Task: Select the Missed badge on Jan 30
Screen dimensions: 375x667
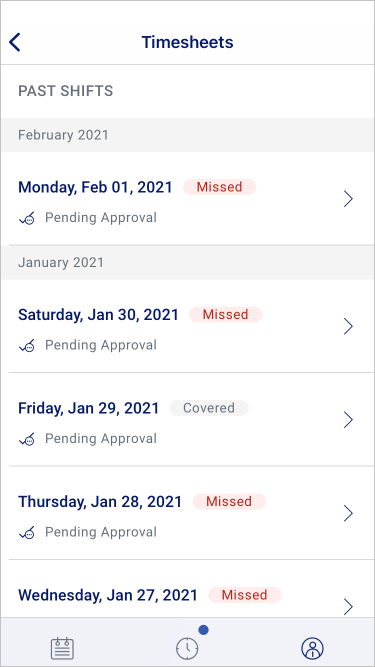Action: tap(226, 314)
